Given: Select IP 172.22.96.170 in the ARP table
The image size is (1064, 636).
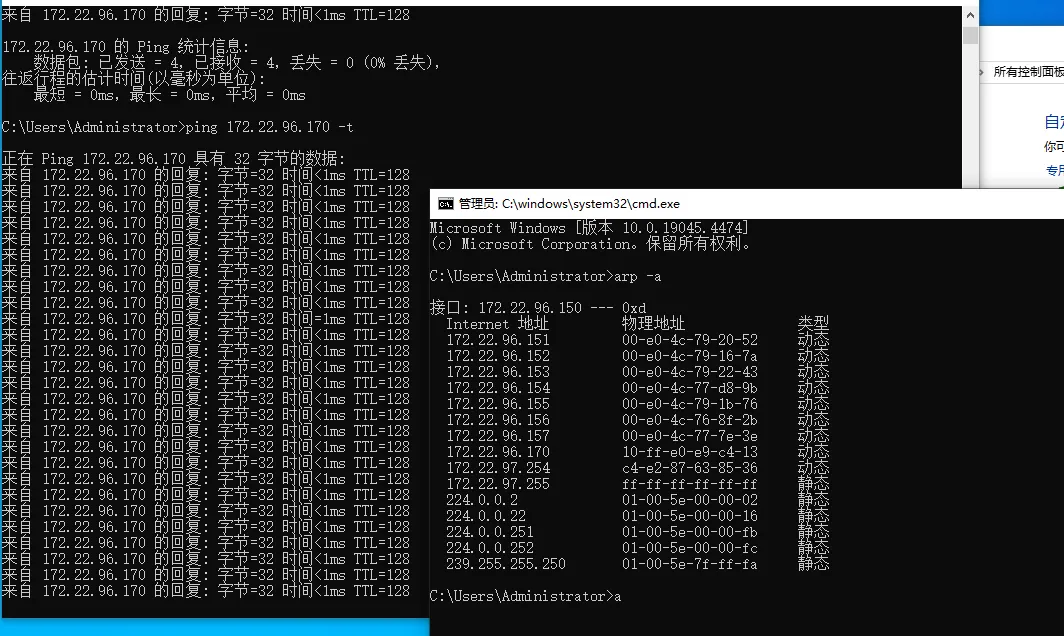Looking at the screenshot, I should click(497, 452).
